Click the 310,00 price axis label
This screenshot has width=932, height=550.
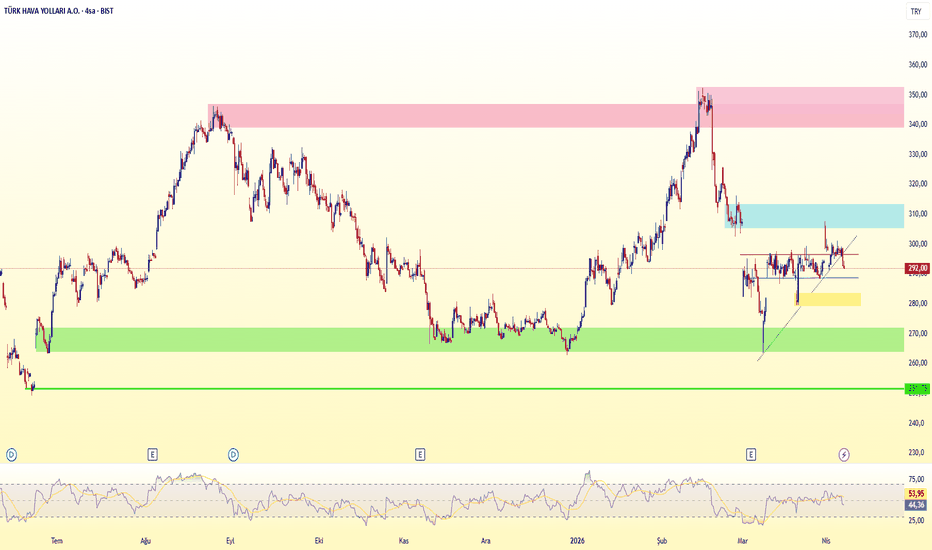pyautogui.click(x=918, y=213)
